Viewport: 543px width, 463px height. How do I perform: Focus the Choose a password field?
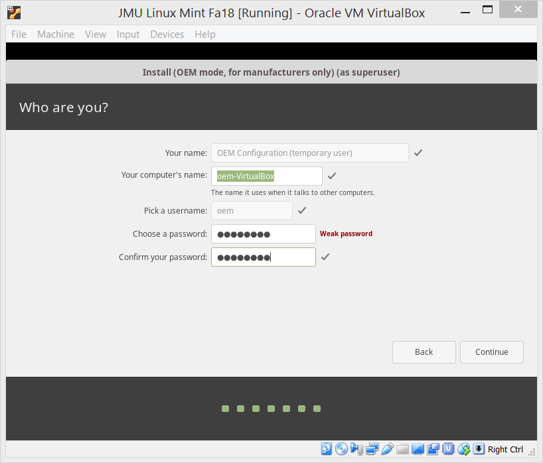point(264,234)
